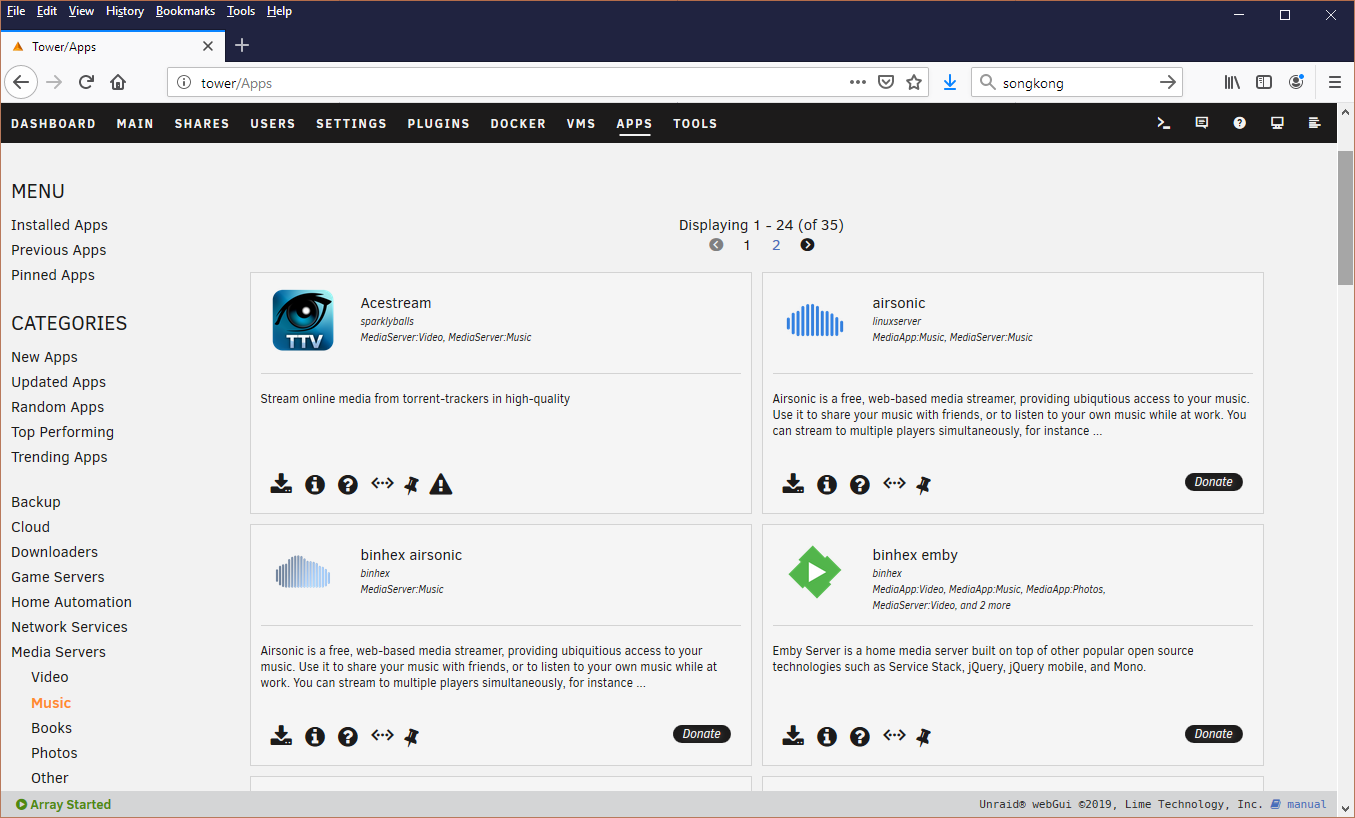
Task: Open the Firefox library icon
Action: click(x=1232, y=83)
